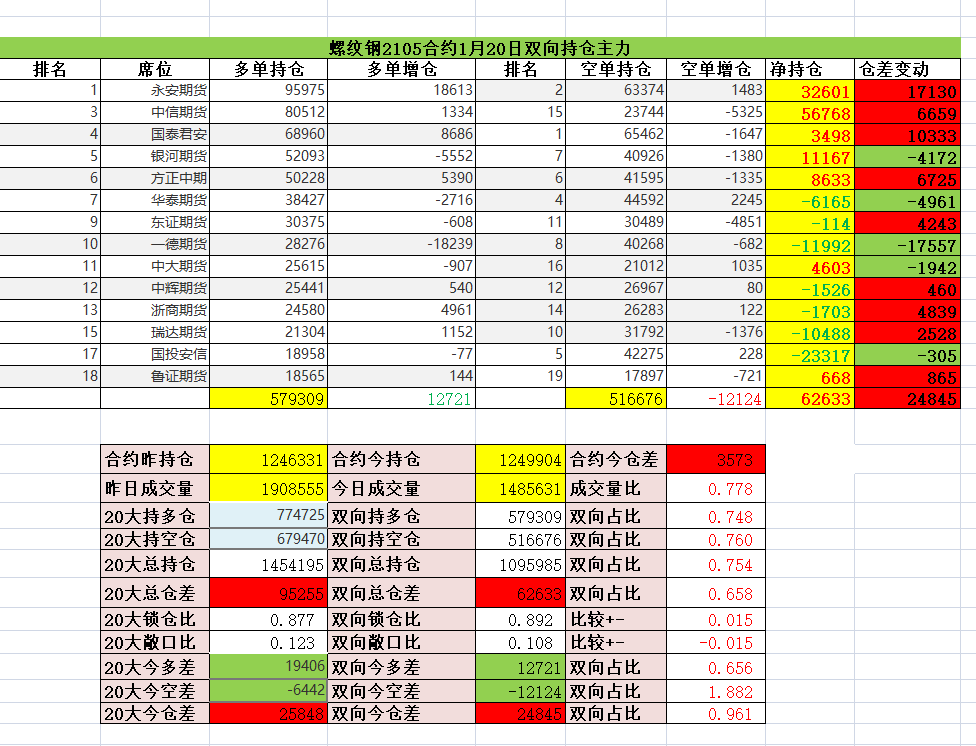Select the 20大总持仓 value 1454195
976x746 pixels.
coord(269,564)
